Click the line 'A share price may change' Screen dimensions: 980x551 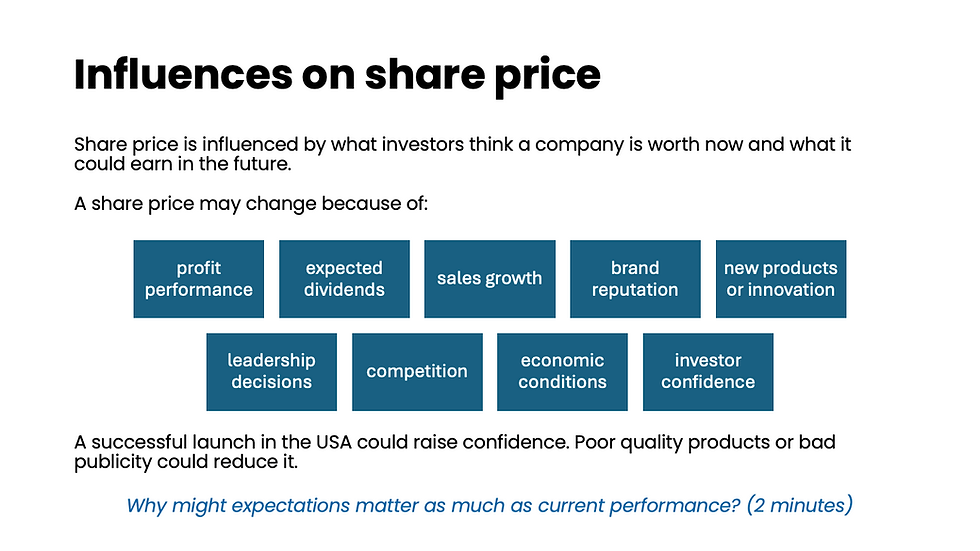pyautogui.click(x=251, y=204)
